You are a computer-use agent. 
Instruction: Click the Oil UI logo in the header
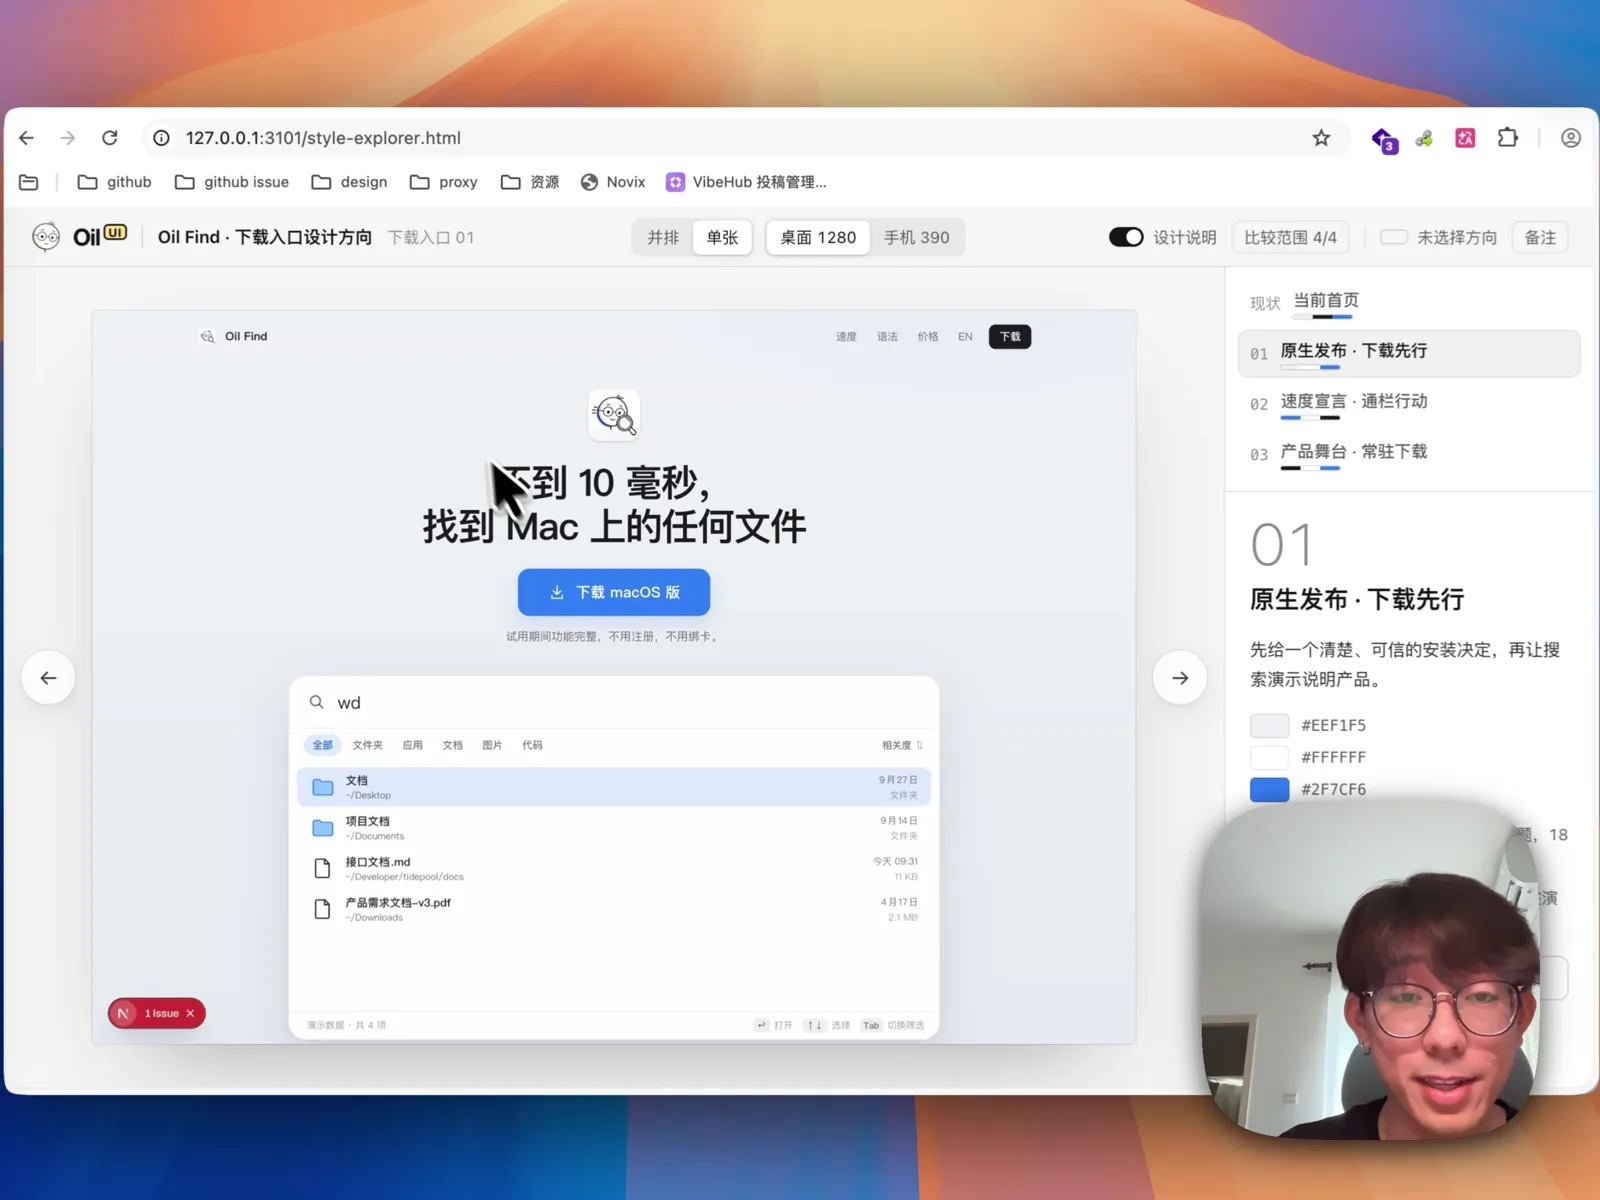coord(80,236)
